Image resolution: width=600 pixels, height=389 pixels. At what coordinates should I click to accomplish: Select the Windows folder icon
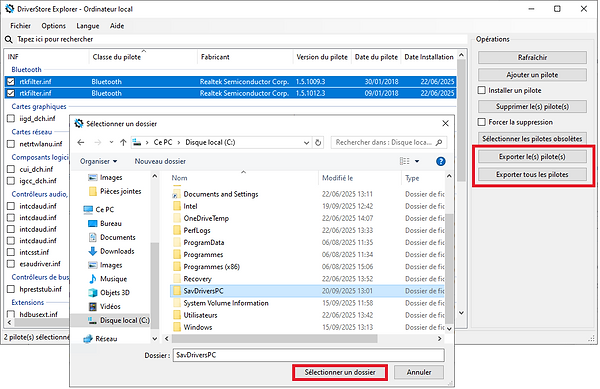point(177,327)
